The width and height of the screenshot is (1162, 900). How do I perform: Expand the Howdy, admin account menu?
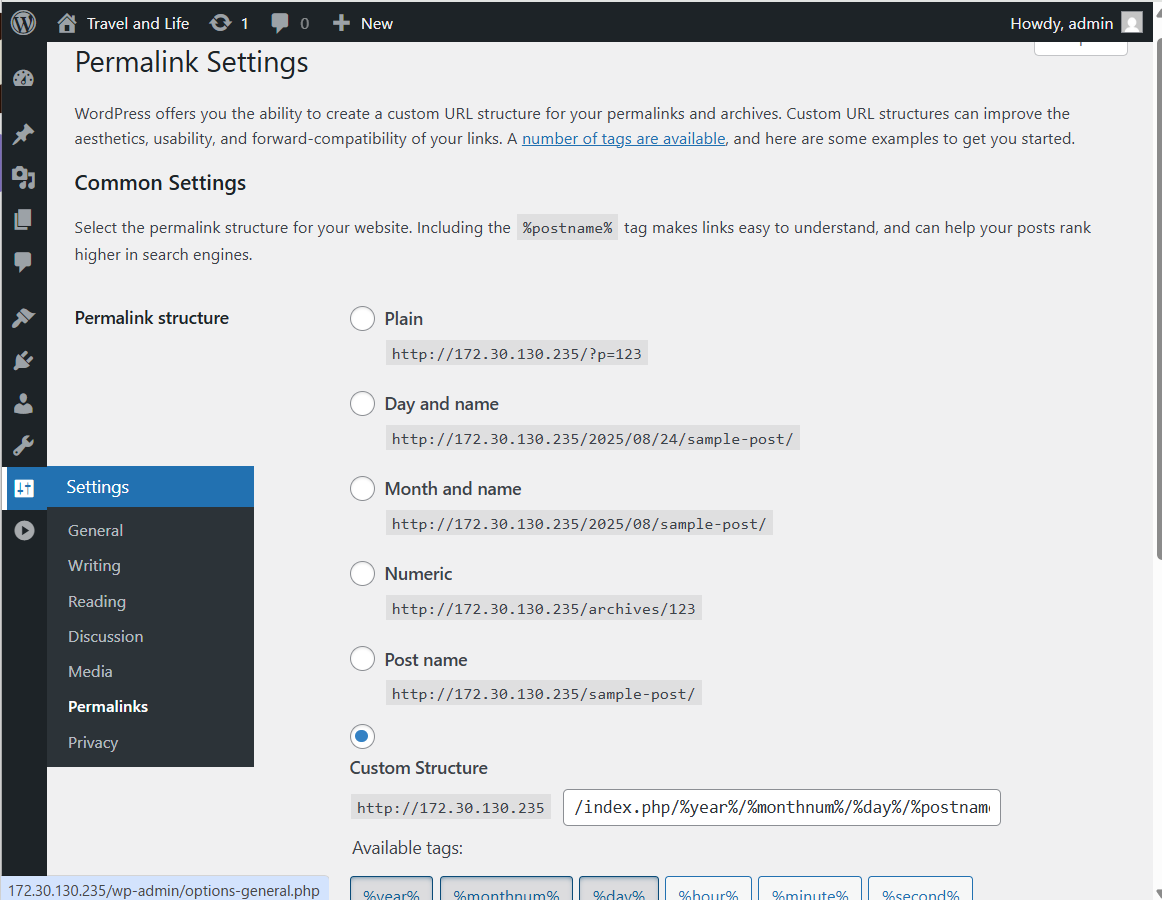pos(1074,23)
